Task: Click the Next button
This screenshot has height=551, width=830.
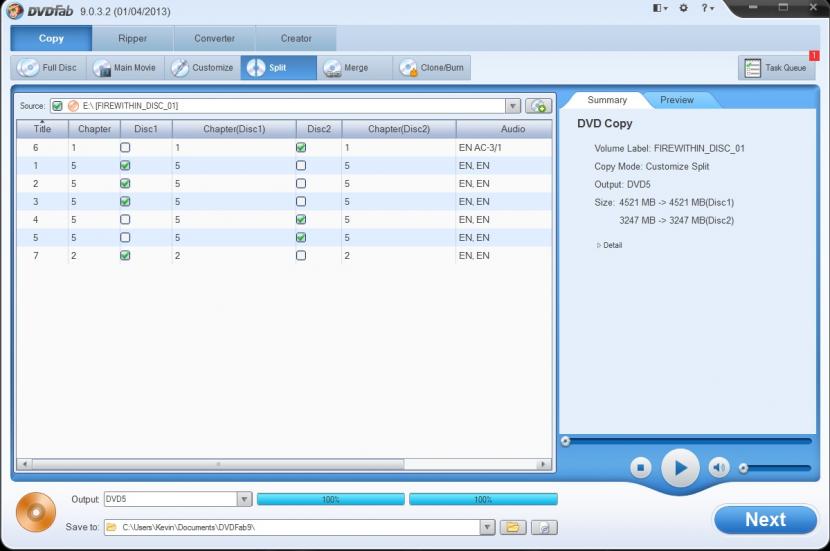Action: pyautogui.click(x=765, y=520)
